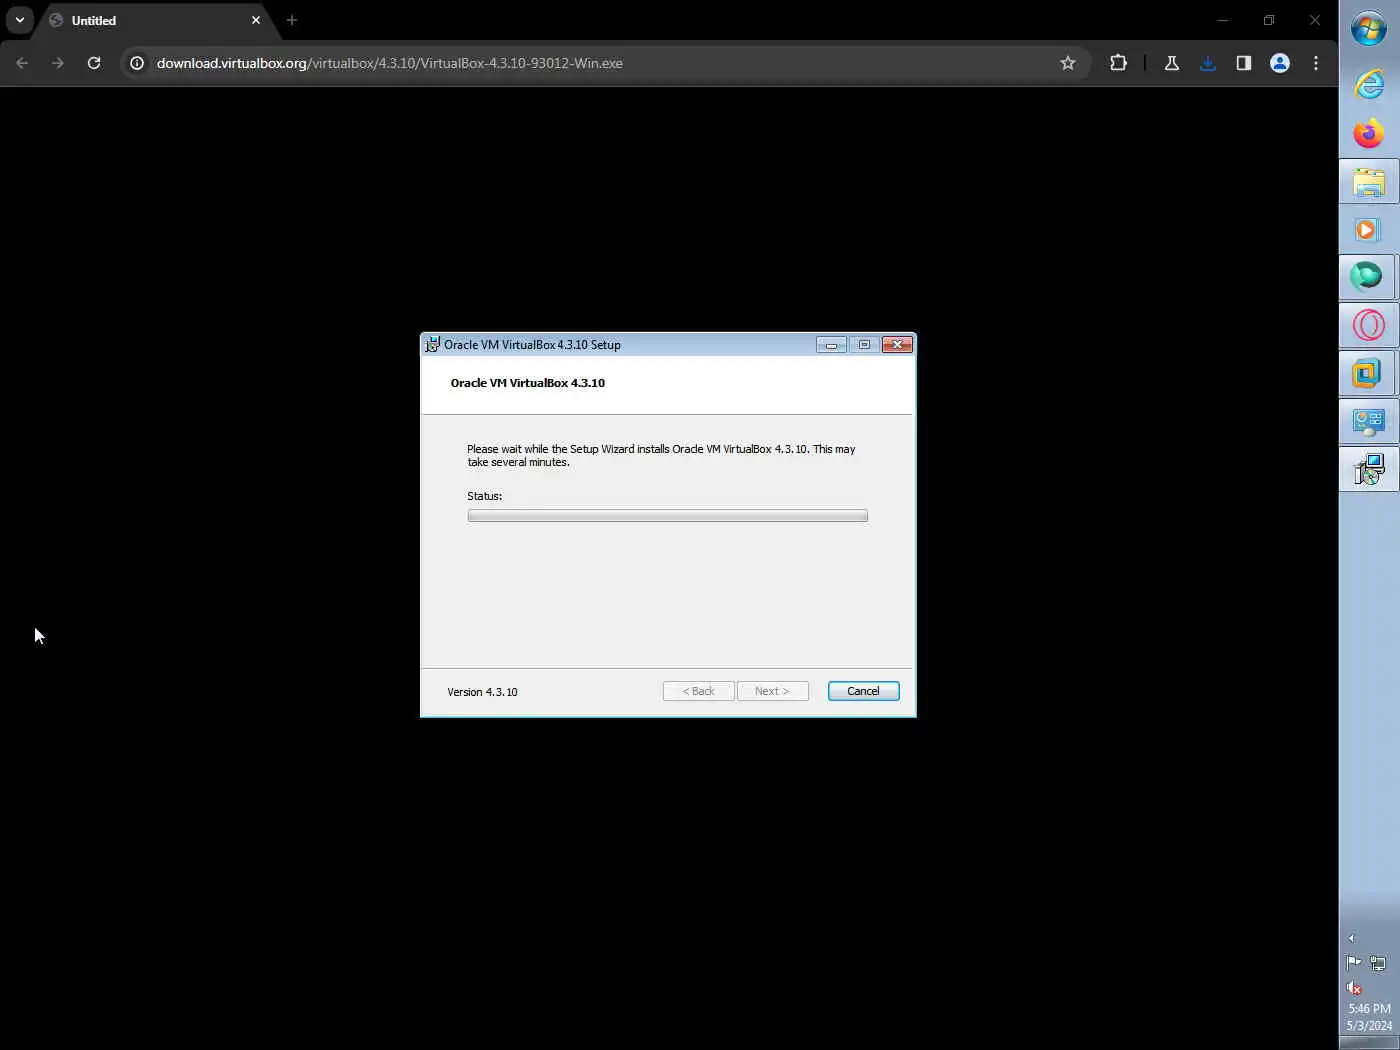Minimize the VirtualBox Setup dialog
Viewport: 1400px width, 1050px height.
(x=831, y=345)
